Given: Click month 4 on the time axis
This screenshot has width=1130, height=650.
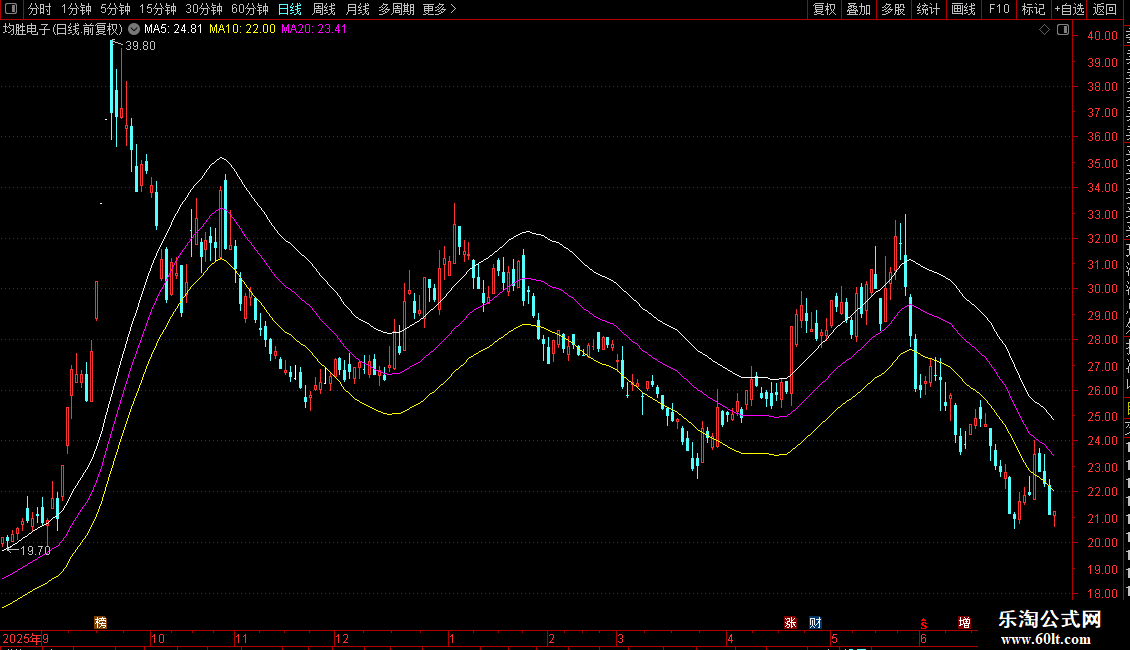Looking at the screenshot, I should point(730,638).
